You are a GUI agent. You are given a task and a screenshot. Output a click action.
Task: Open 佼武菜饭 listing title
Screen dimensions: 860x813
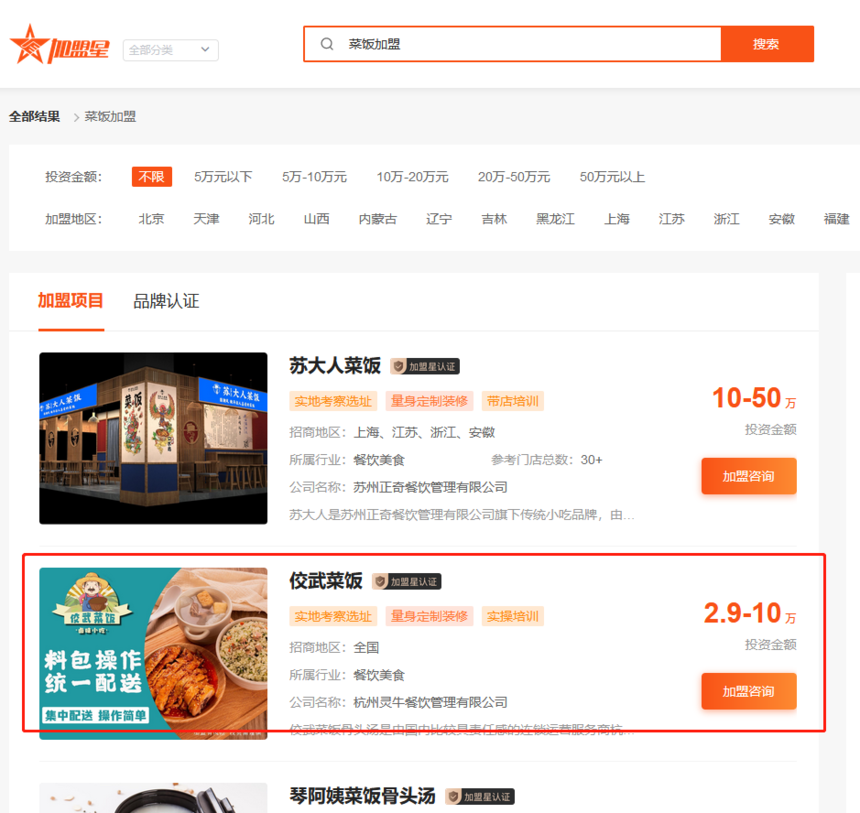click(x=326, y=581)
